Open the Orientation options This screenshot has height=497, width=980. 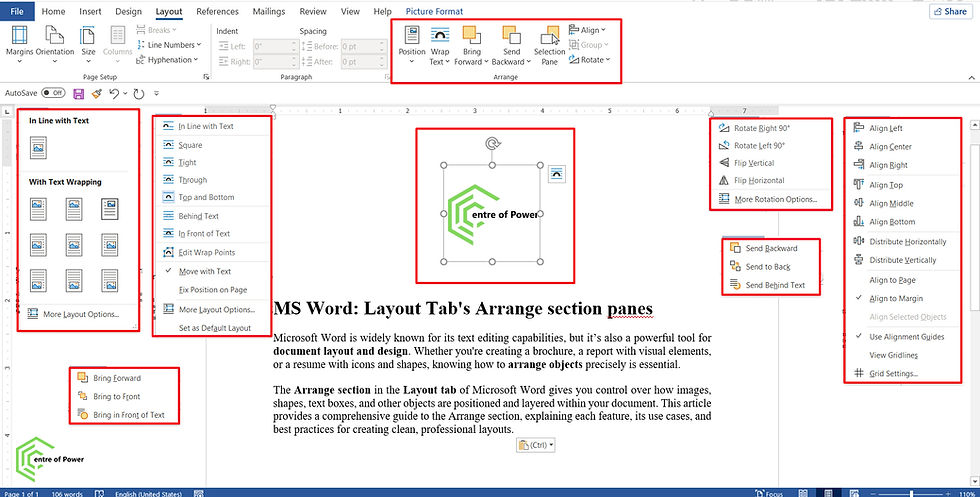pos(55,44)
